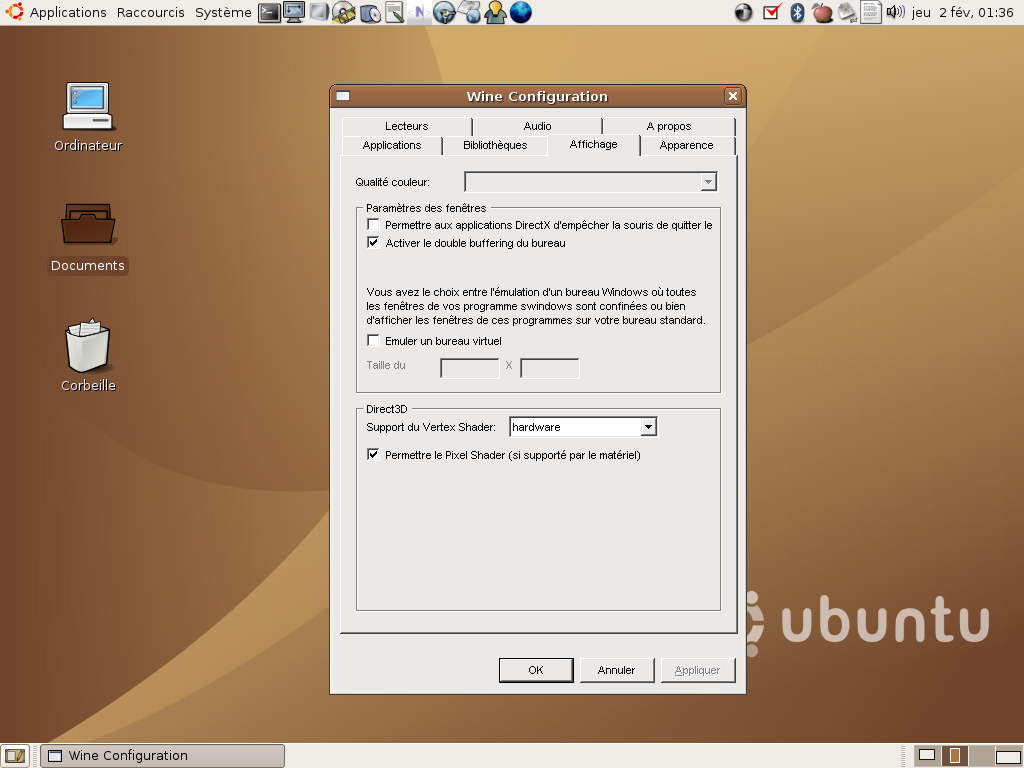Switch to the Applications tab in Wine

coord(392,145)
